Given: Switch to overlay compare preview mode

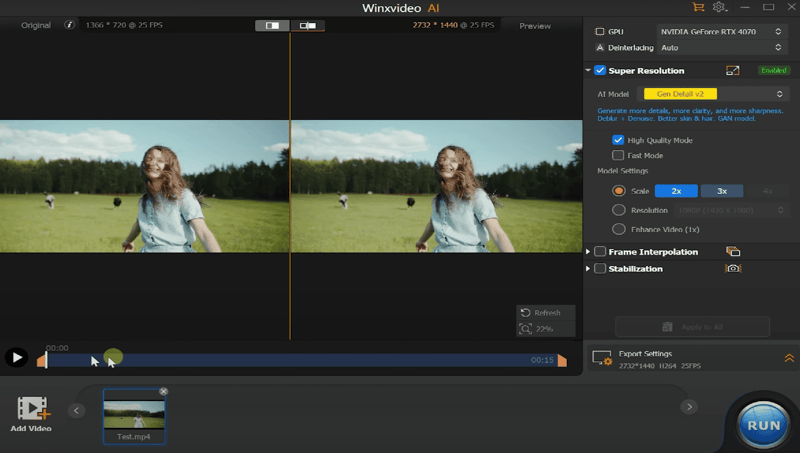Looking at the screenshot, I should coord(308,26).
